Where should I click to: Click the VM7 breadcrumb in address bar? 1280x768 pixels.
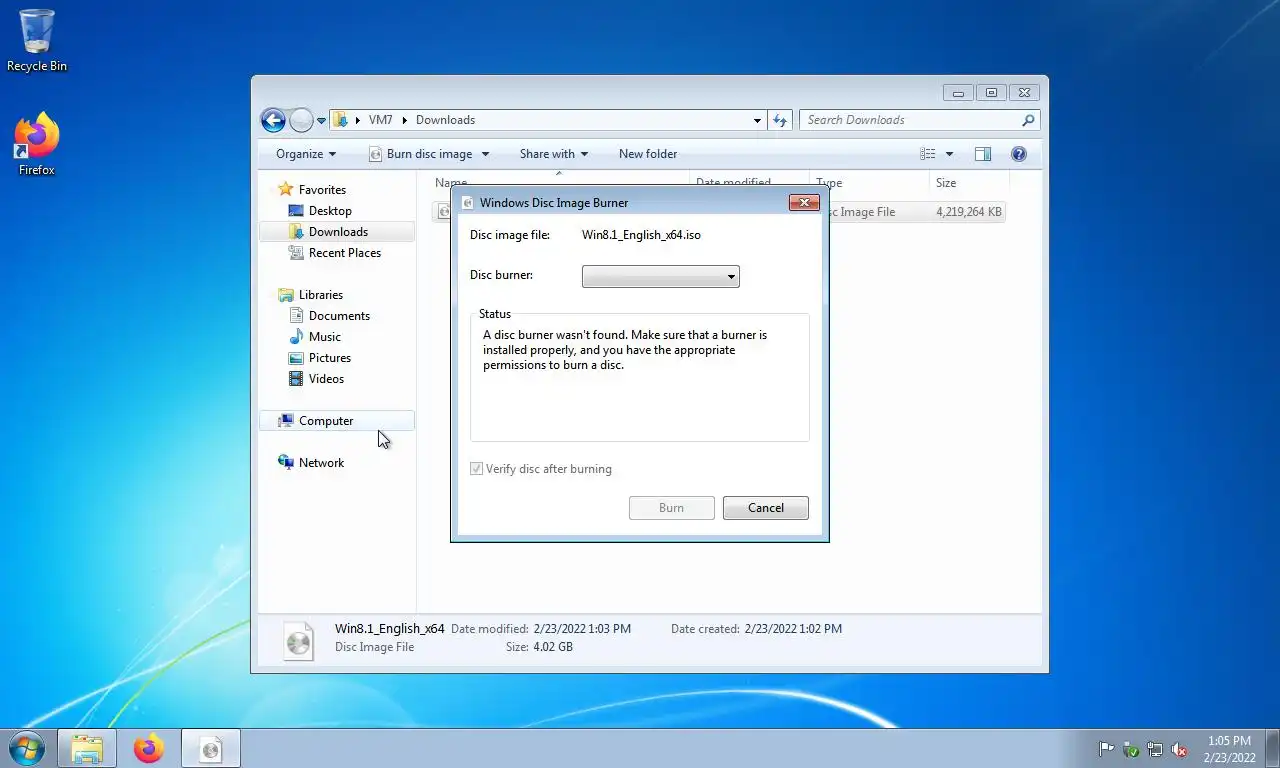point(380,120)
